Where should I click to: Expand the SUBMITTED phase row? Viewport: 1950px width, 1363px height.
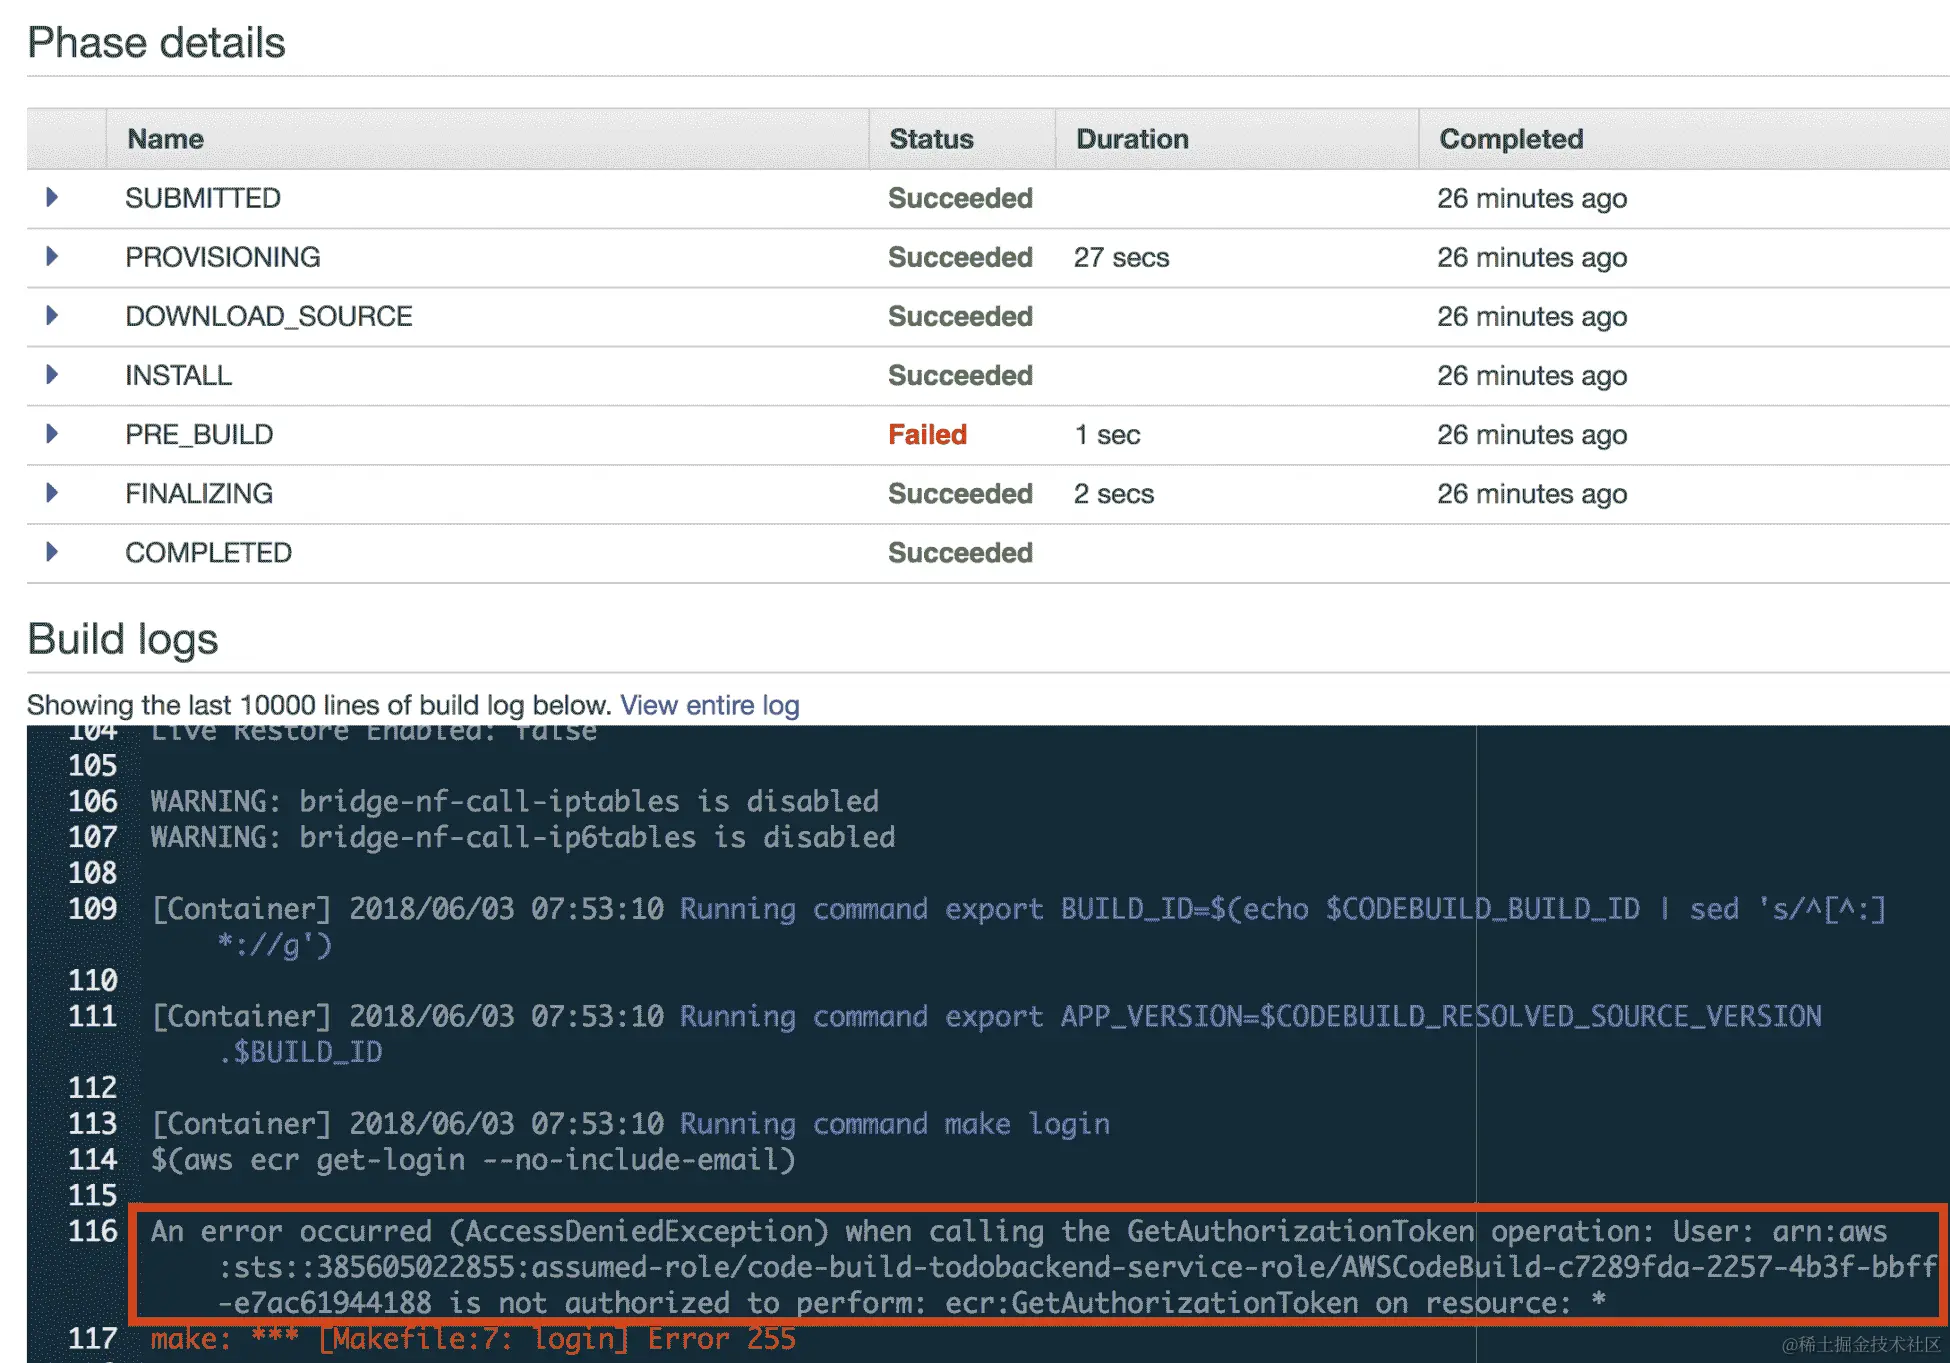52,198
